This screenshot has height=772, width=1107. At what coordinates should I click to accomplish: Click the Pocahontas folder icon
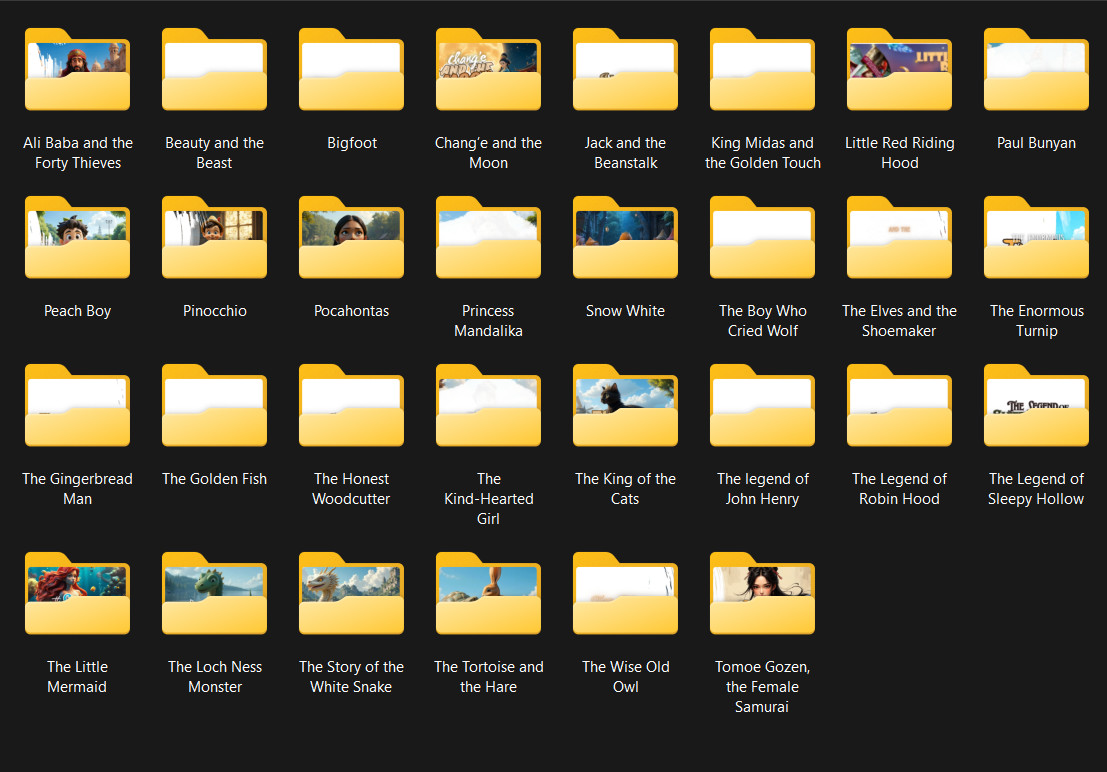point(352,237)
